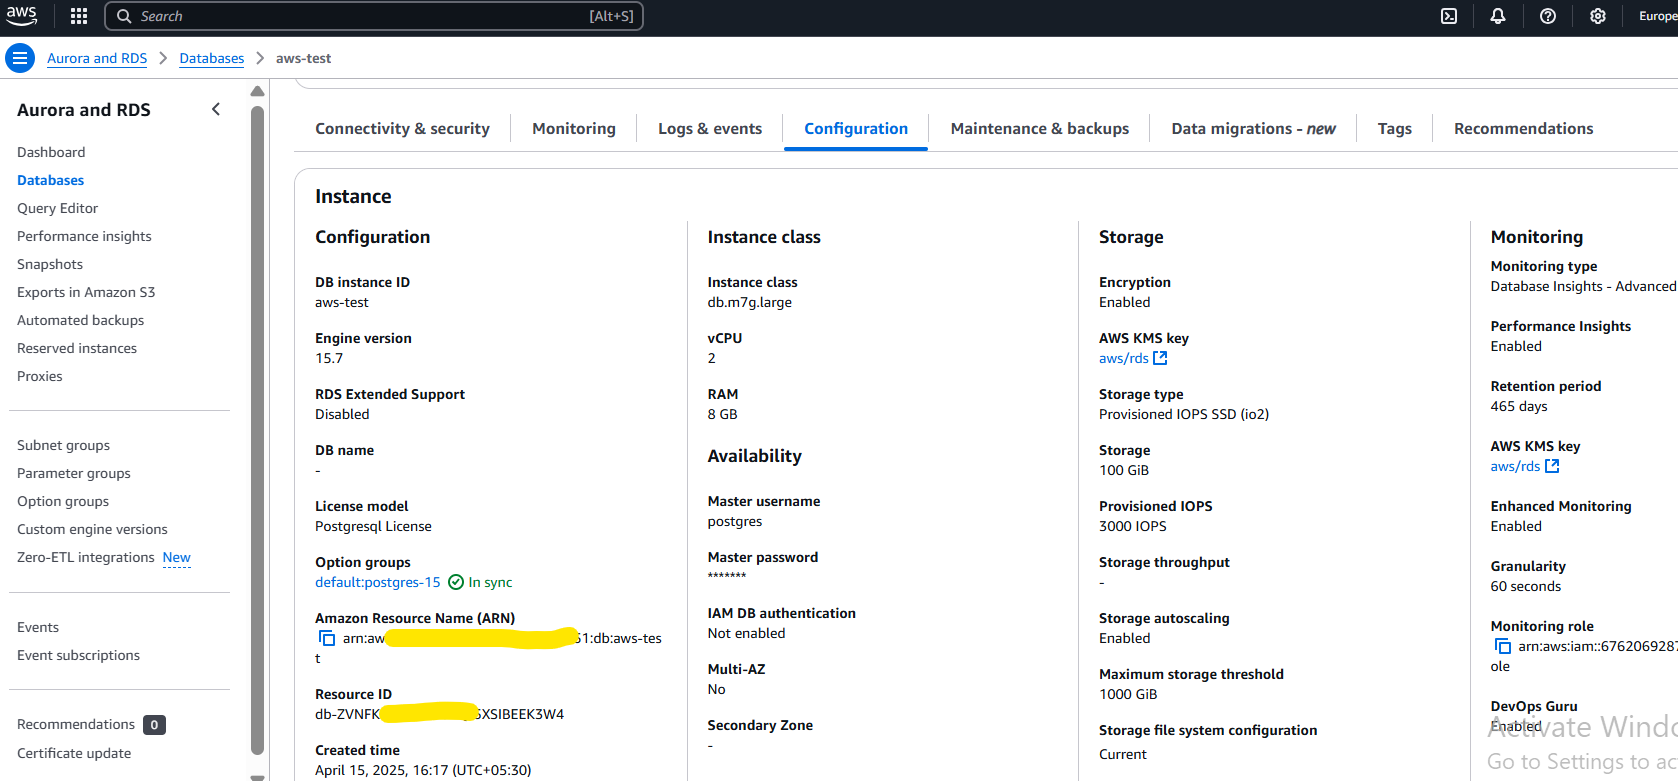Open the Storage aws/rds KMS key link
This screenshot has height=781, width=1678.
pos(1133,358)
